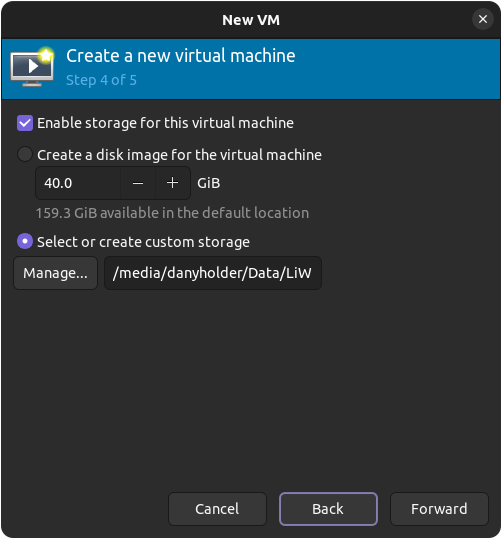Click the 159.3 GiB available hint text

[x=173, y=213]
